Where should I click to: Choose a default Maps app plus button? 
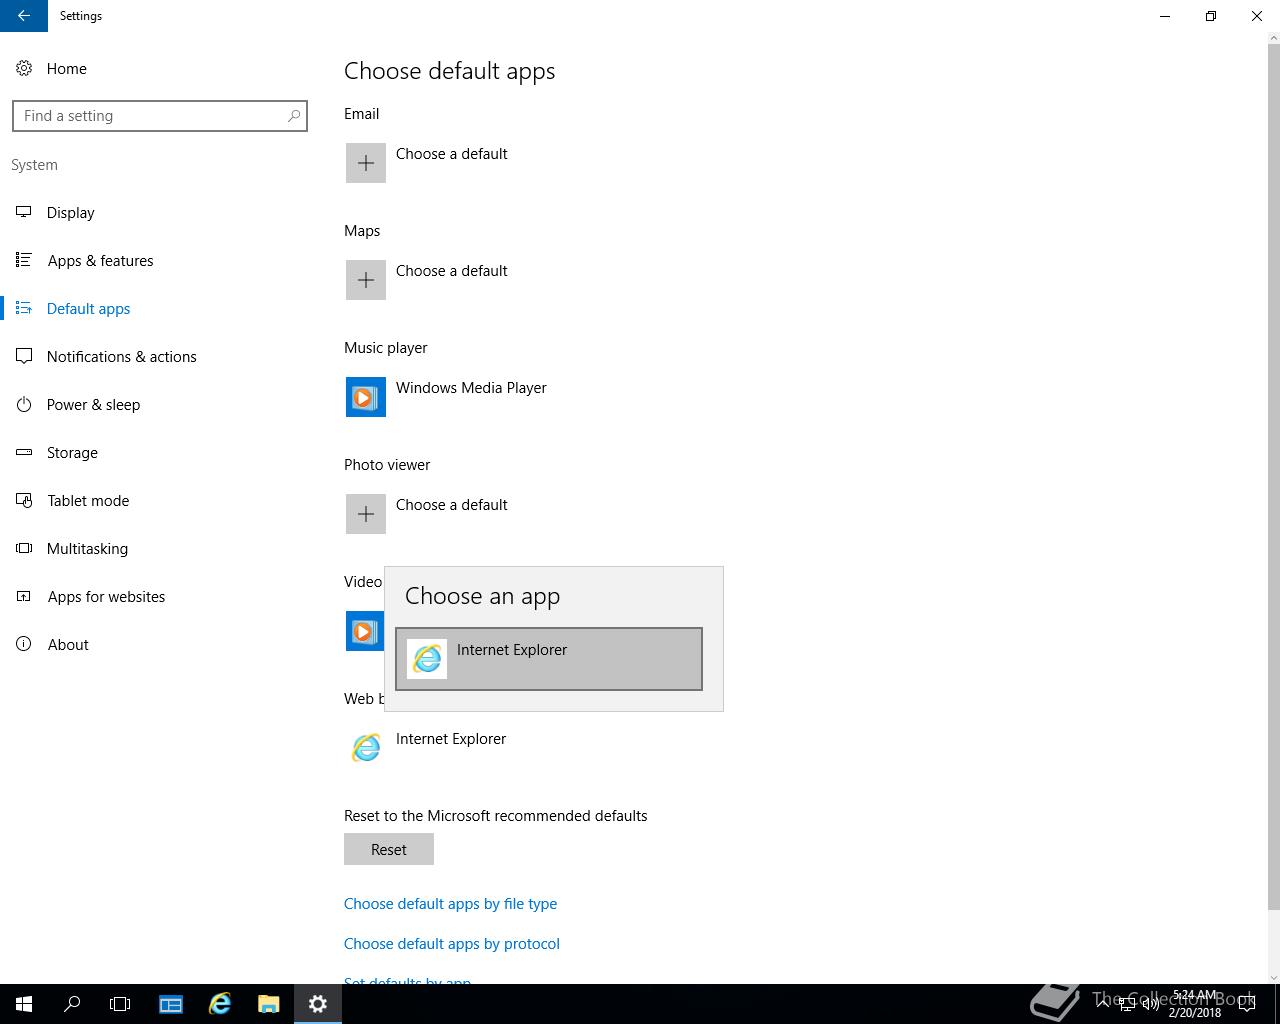(366, 280)
